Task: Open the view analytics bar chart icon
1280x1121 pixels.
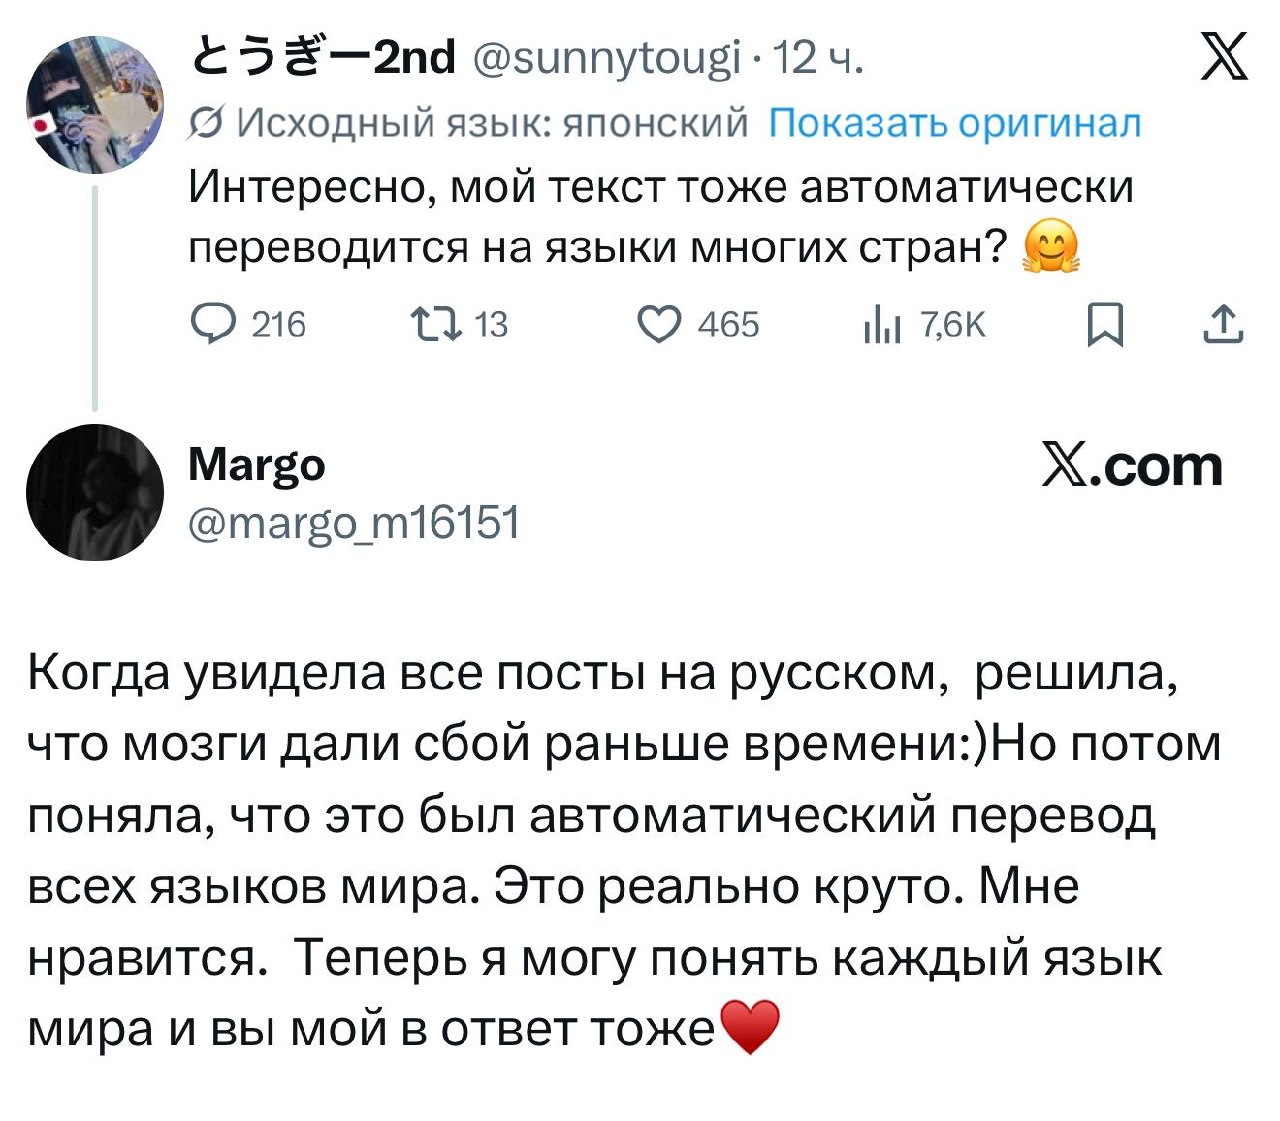Action: pos(882,325)
